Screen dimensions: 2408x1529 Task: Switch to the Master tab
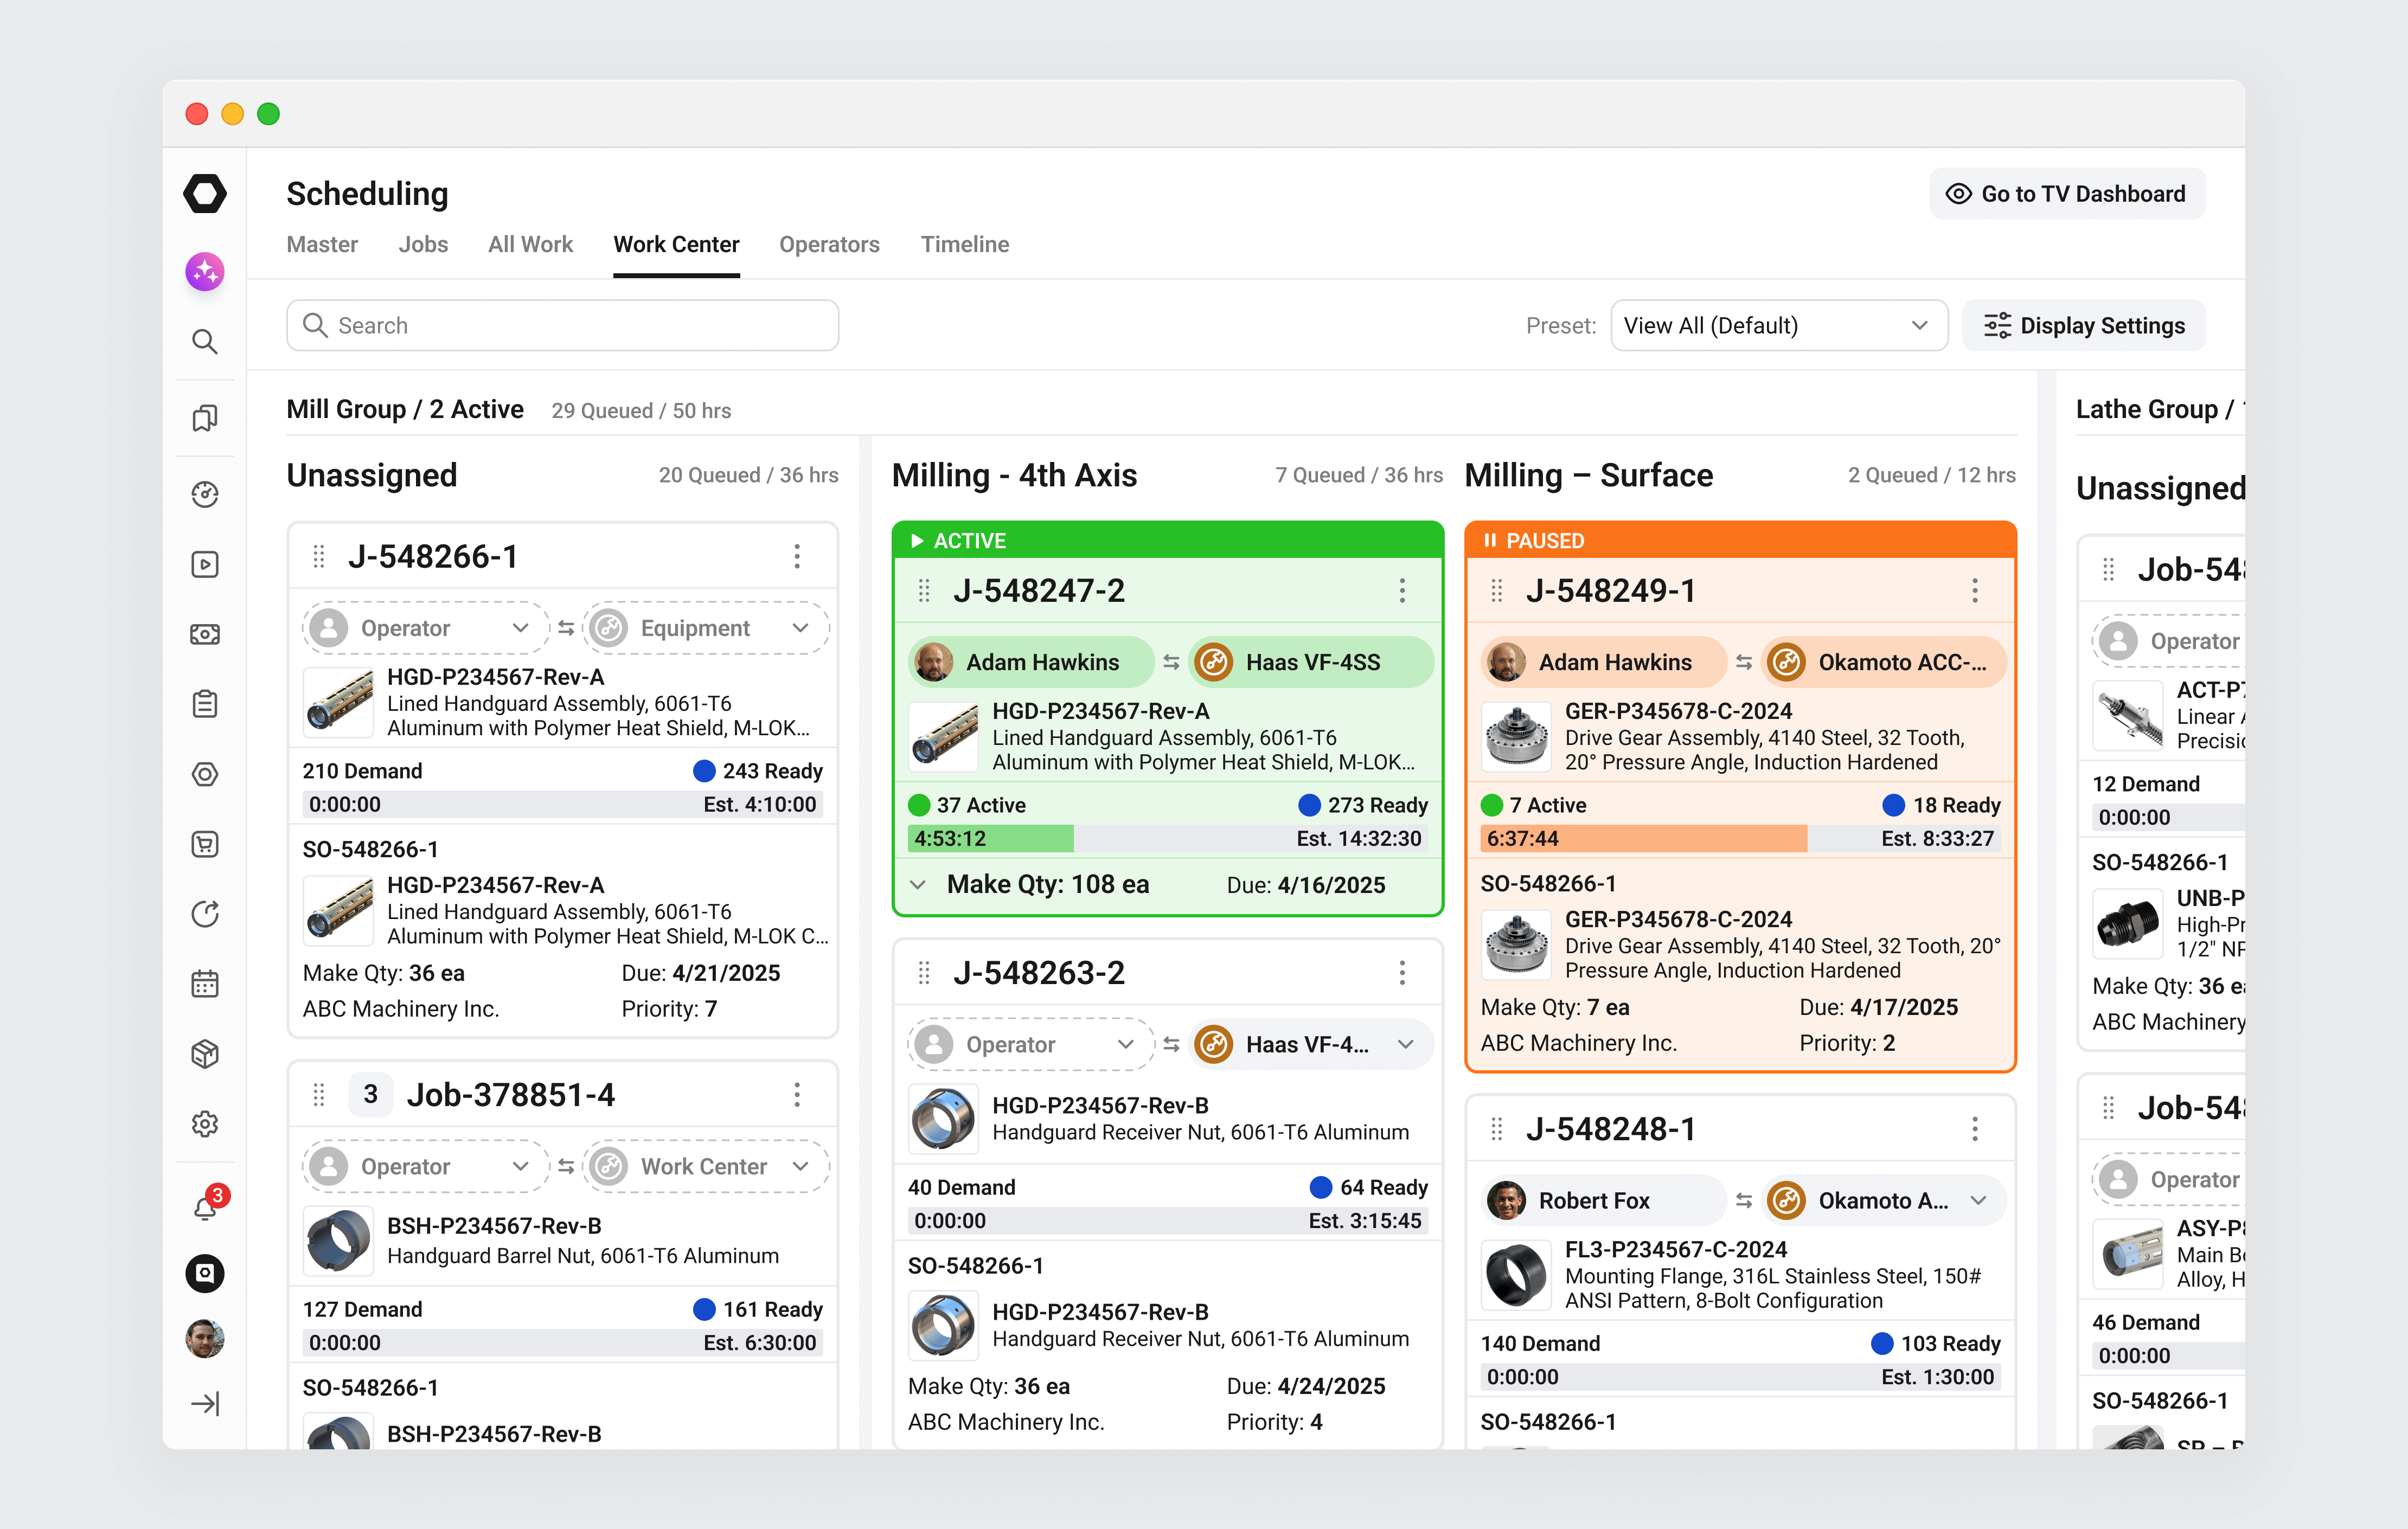322,244
